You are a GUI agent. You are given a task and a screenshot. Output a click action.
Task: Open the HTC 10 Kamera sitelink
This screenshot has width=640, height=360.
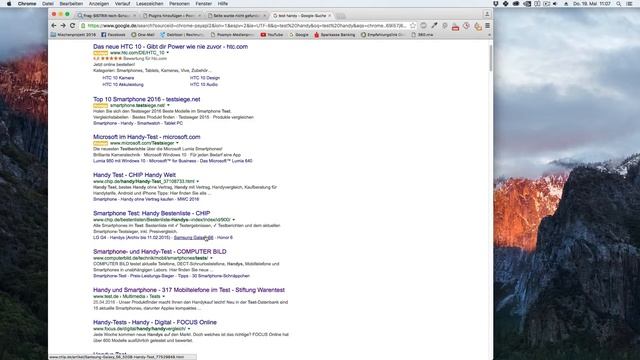pos(118,78)
